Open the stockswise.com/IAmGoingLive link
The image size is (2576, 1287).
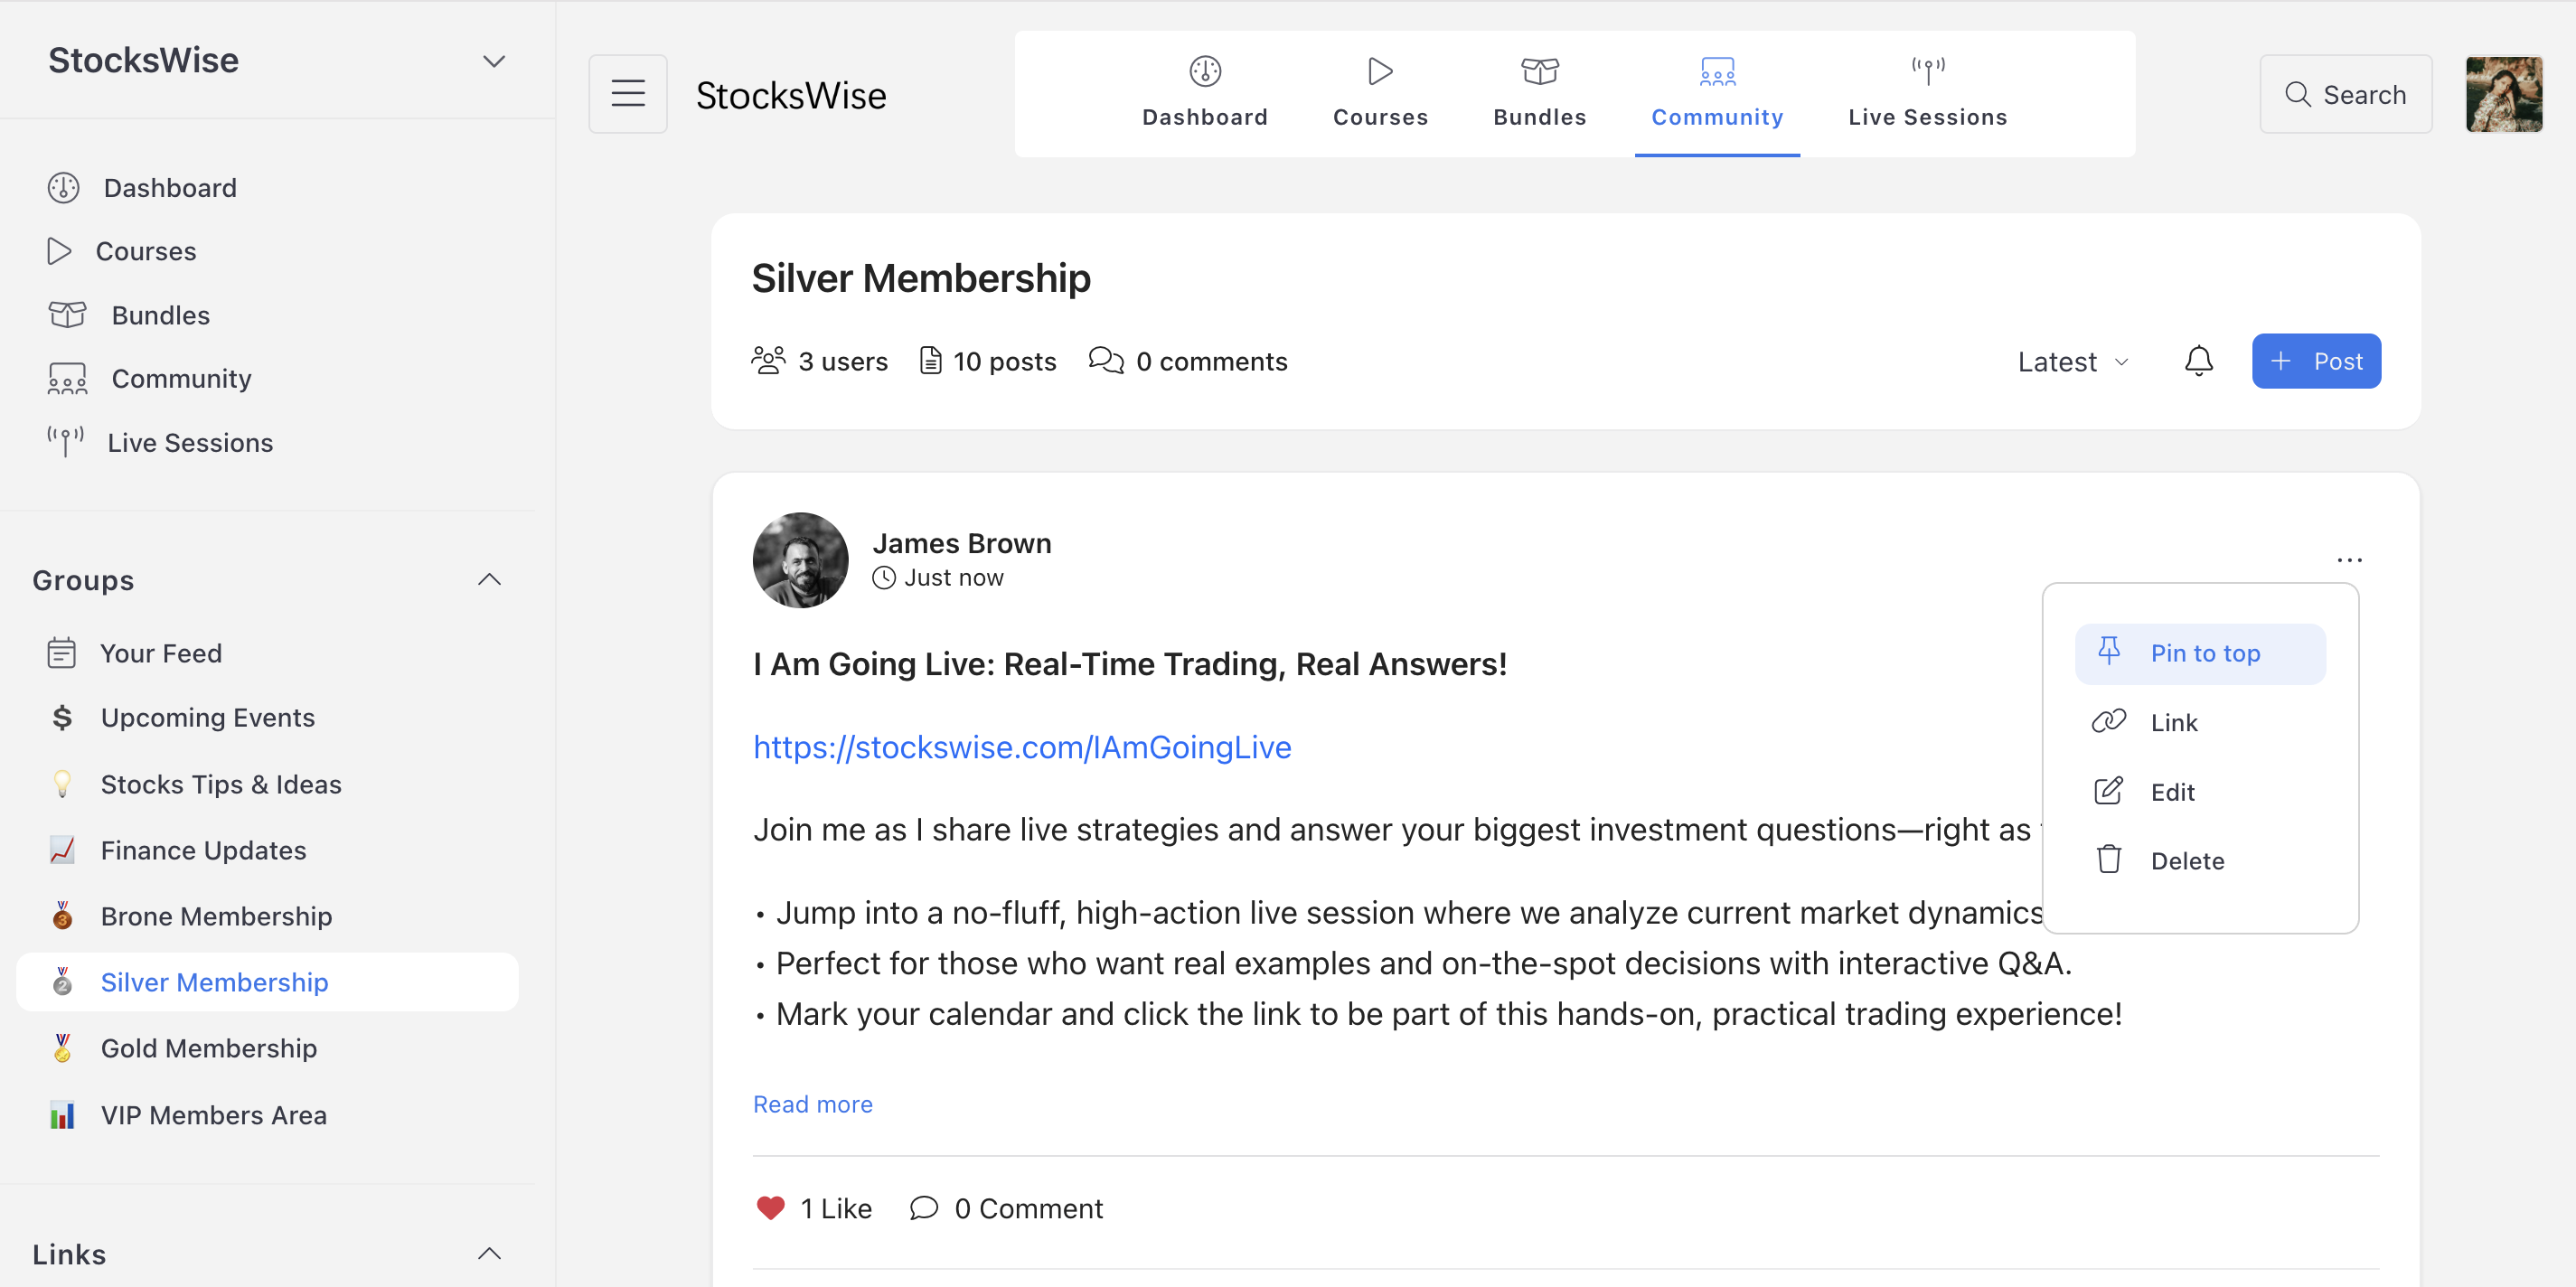(x=1022, y=747)
